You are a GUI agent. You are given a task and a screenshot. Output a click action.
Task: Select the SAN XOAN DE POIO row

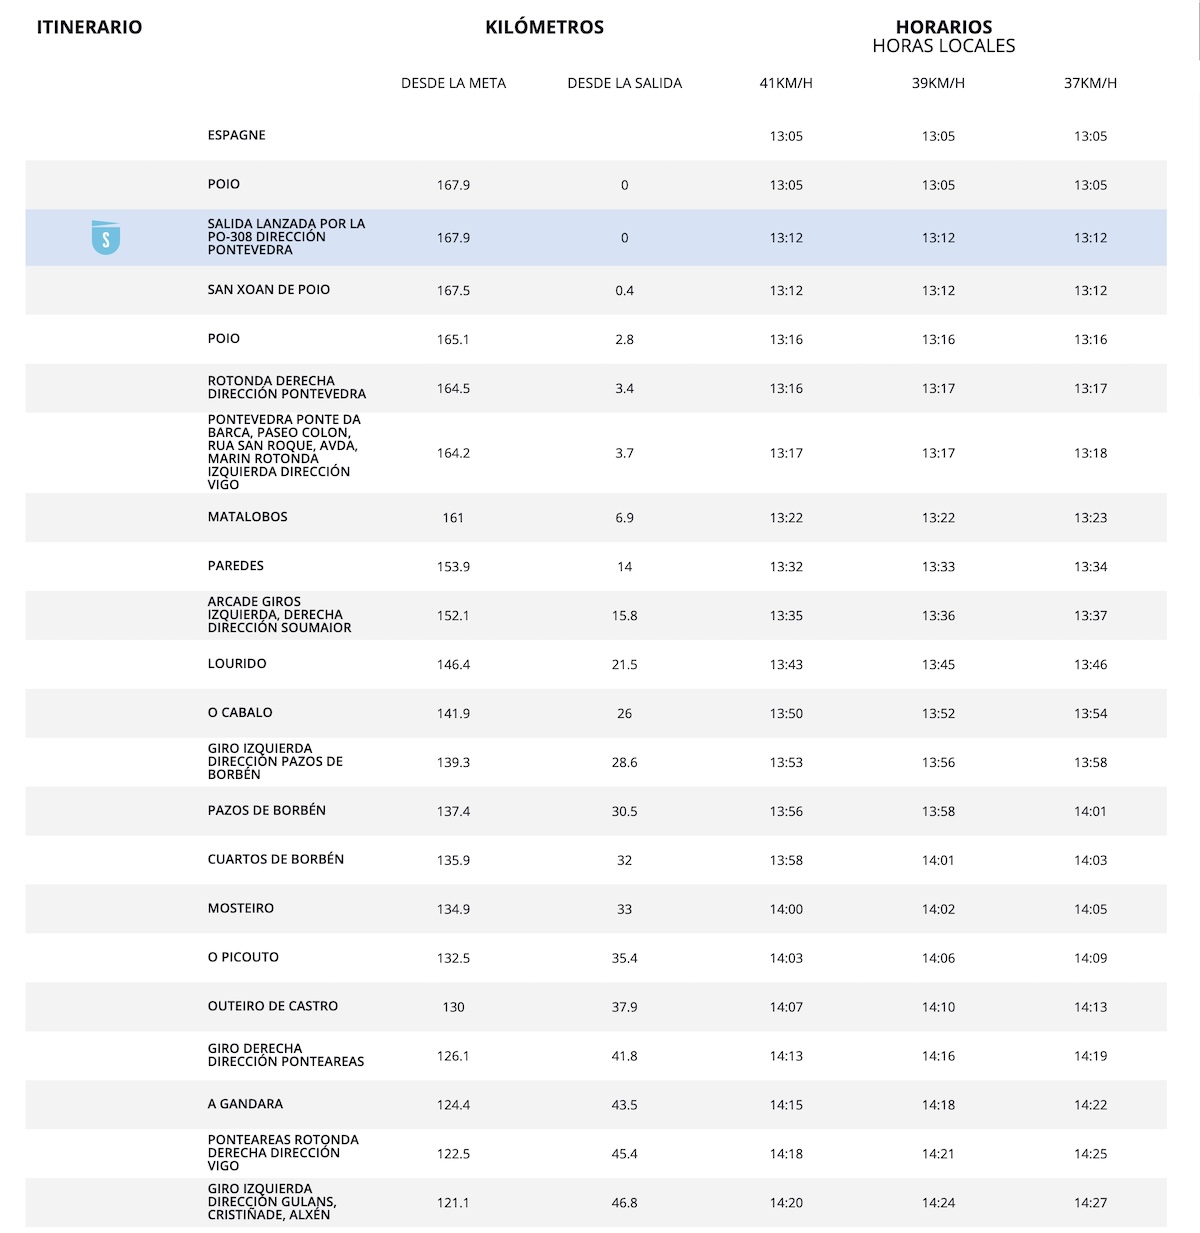[268, 290]
